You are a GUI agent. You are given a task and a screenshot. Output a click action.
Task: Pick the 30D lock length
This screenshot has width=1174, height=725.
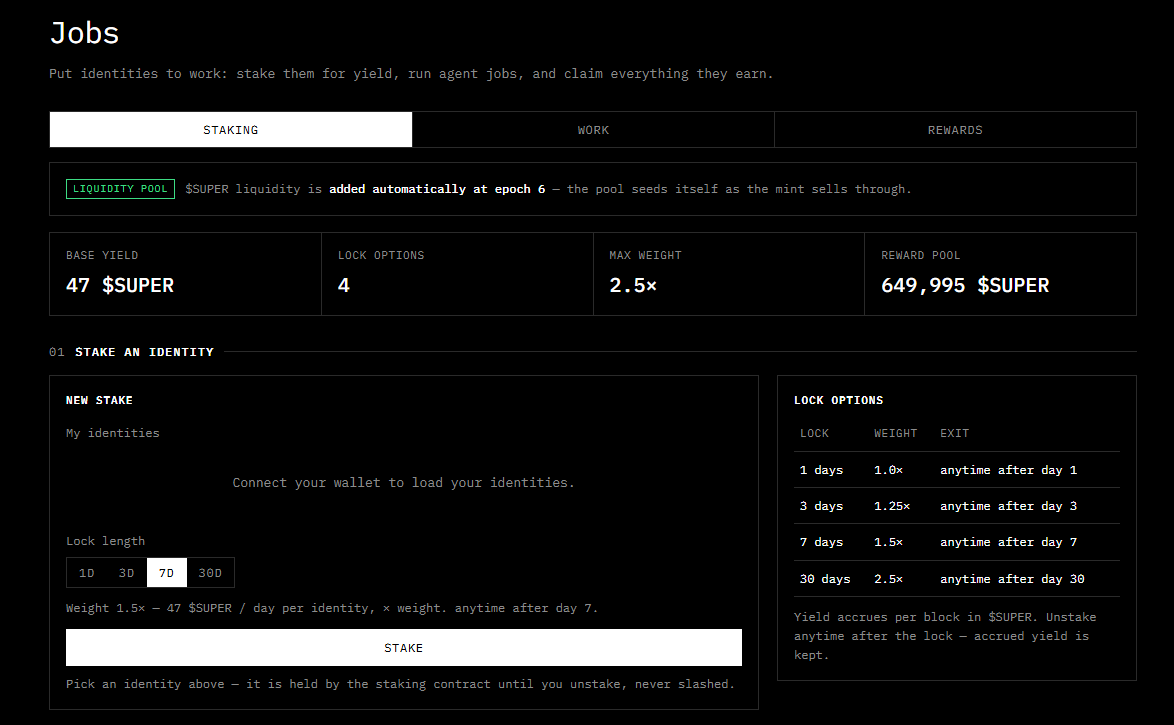click(x=210, y=572)
